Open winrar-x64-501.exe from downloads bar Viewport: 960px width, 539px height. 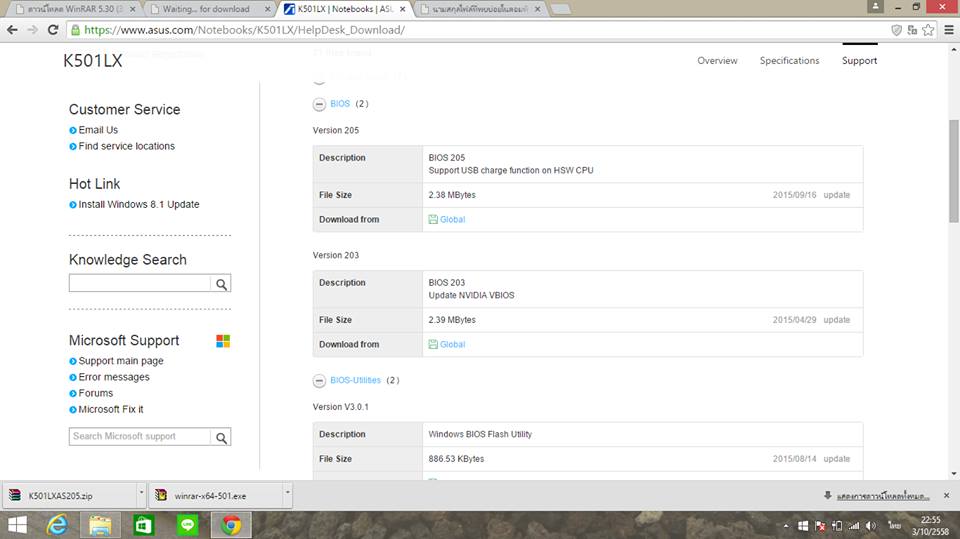(x=217, y=496)
